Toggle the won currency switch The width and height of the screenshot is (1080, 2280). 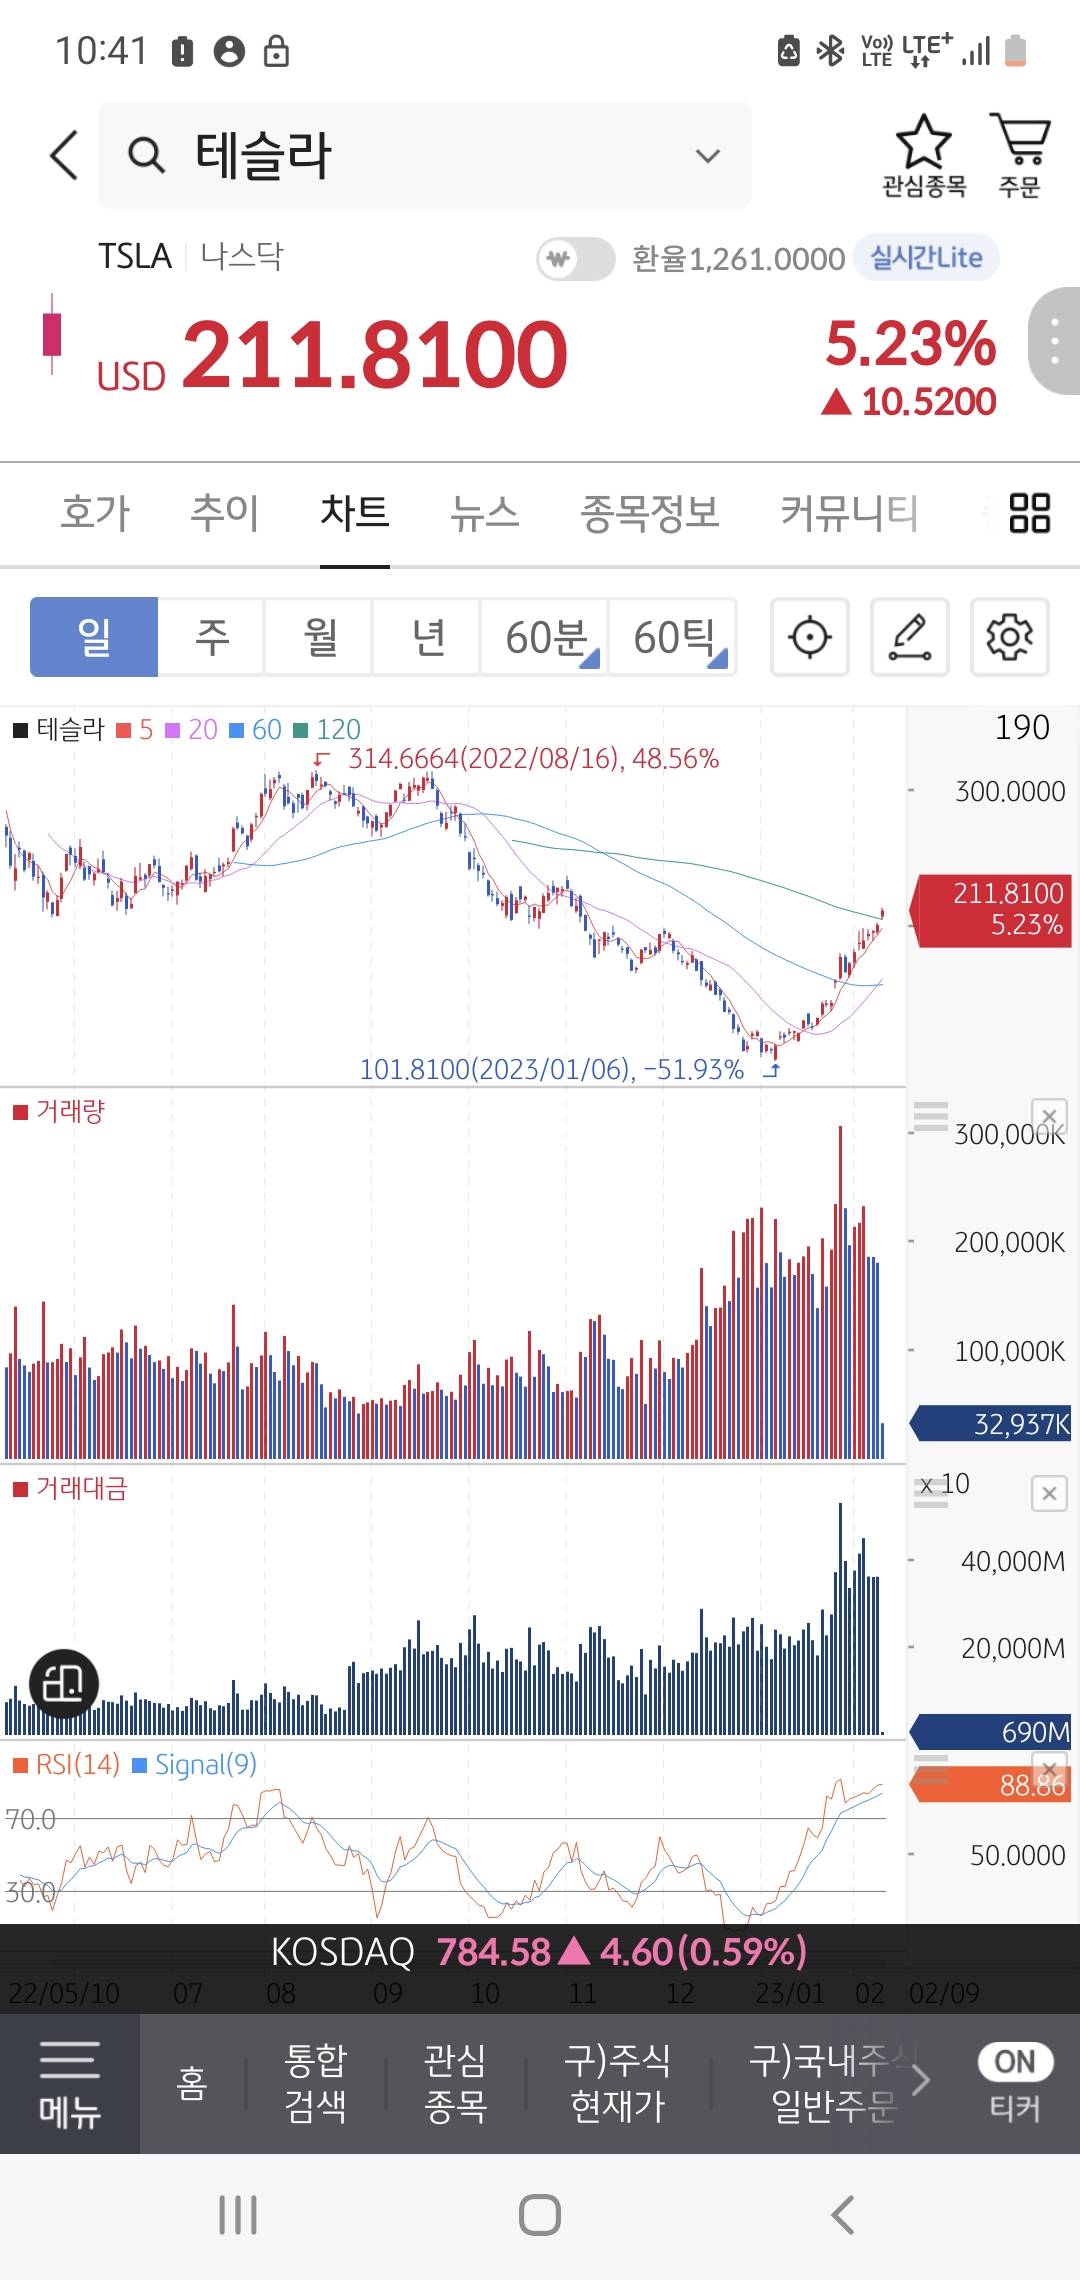(575, 259)
